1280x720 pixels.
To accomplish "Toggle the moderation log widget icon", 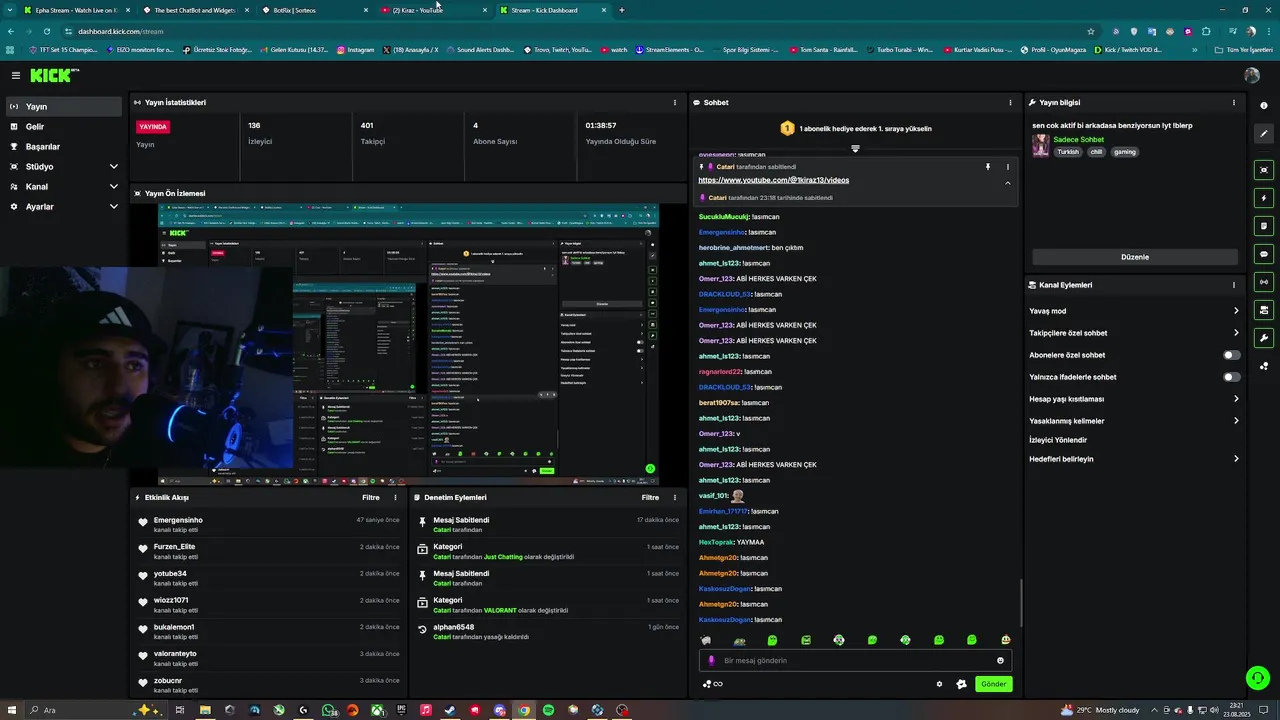I will [x=1264, y=226].
